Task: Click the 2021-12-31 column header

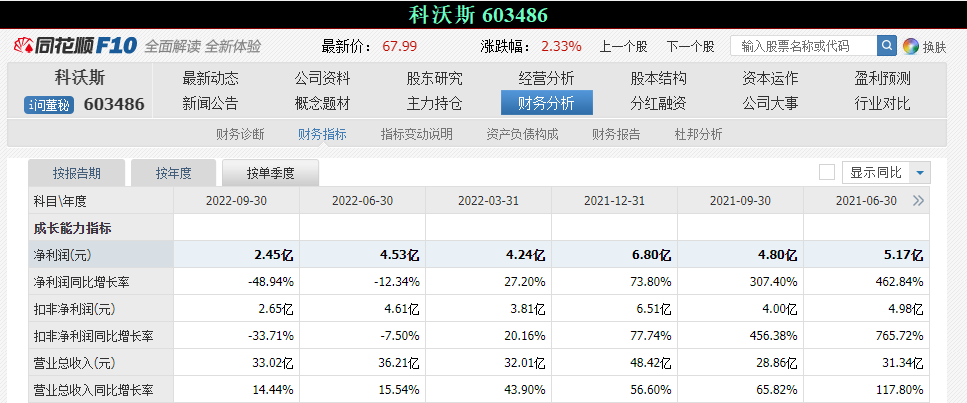Action: (x=614, y=201)
